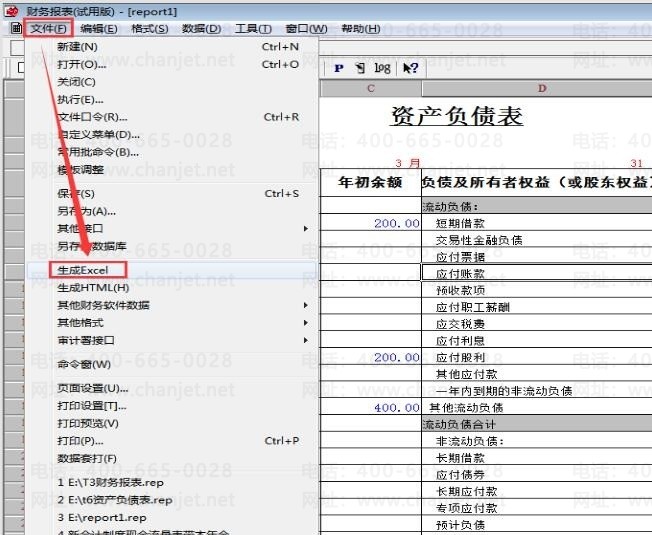This screenshot has height=535, width=652.
Task: Click the 应付利息 cell
Action: (x=537, y=340)
